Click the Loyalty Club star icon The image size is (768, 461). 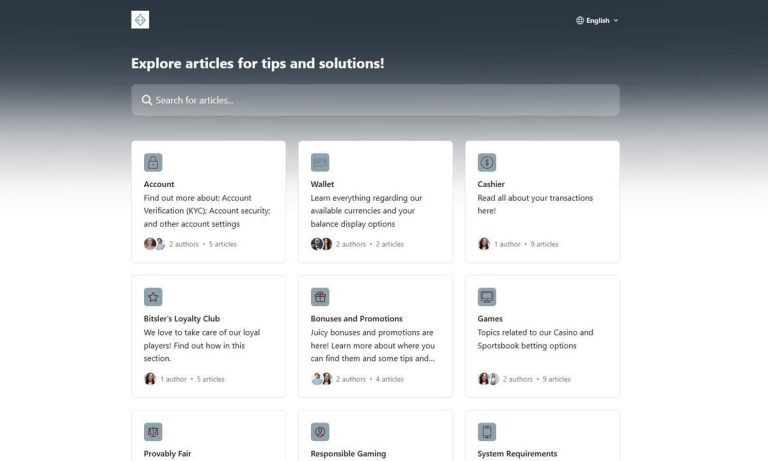153,297
